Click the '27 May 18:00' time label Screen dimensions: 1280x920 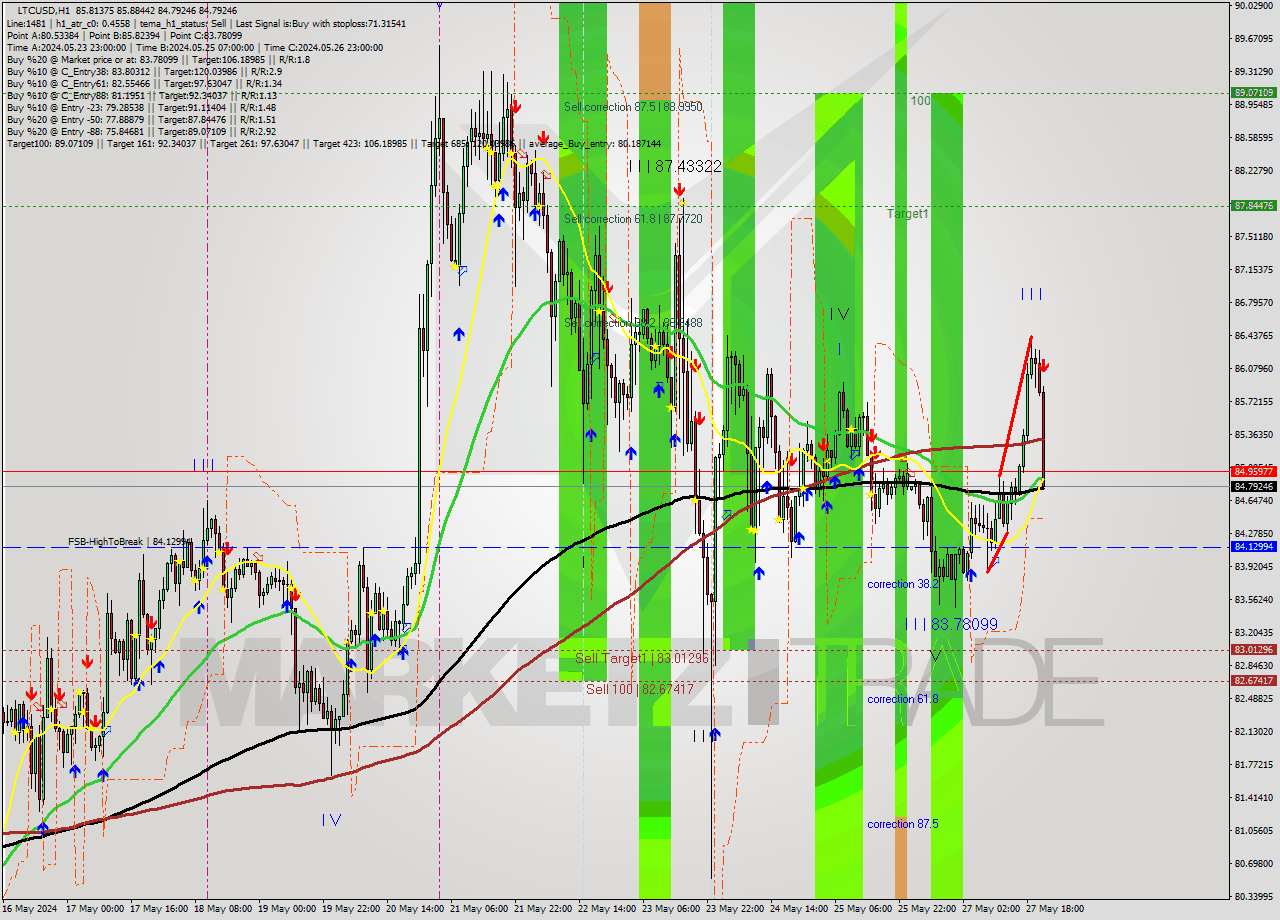tap(1055, 909)
